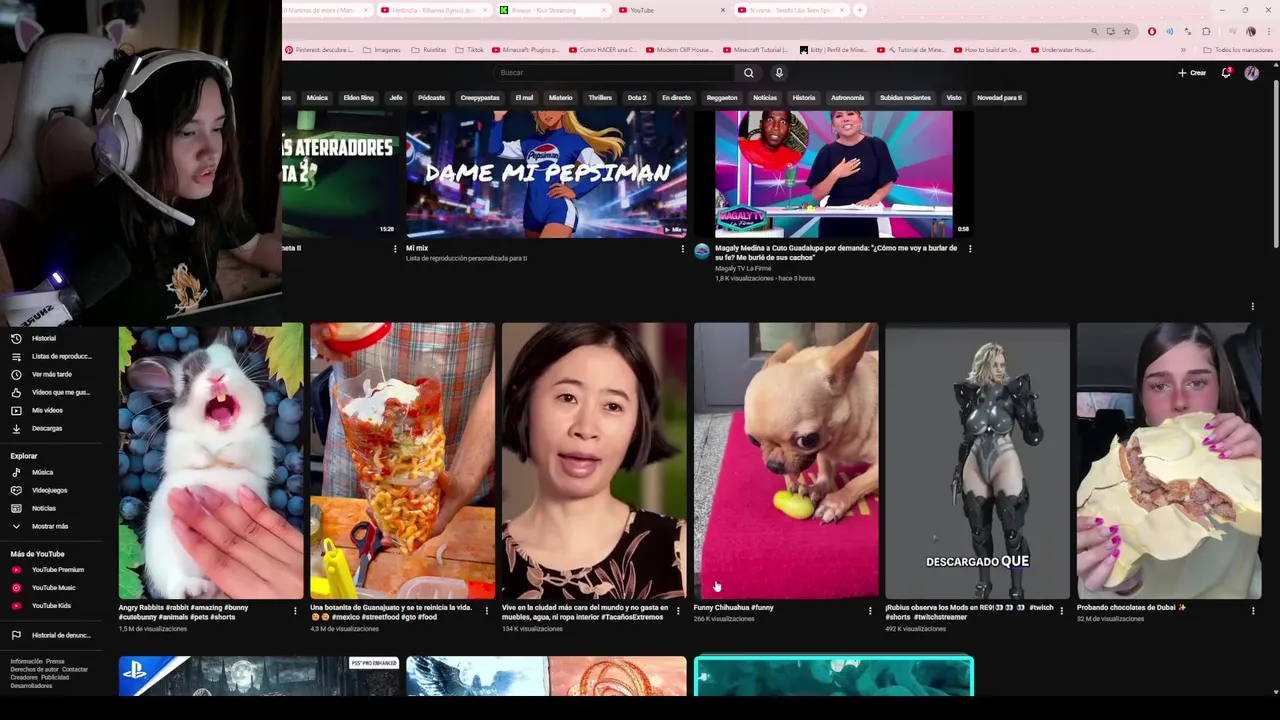Viewport: 1280px width, 720px height.
Task: Select the En directo filter chip
Action: tap(676, 98)
